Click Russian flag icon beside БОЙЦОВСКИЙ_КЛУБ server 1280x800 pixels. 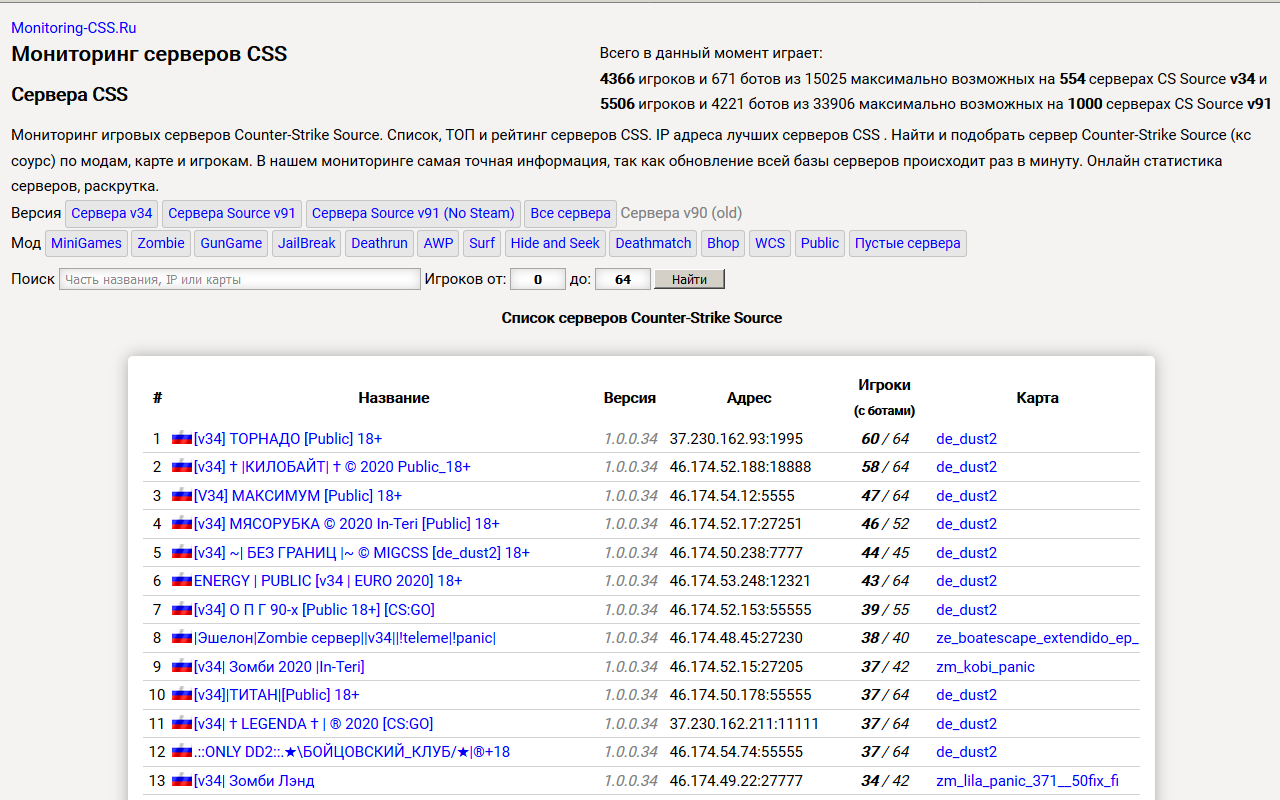182,752
